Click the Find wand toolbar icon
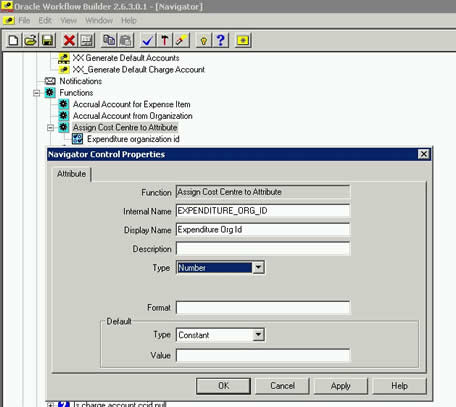 tap(182, 40)
